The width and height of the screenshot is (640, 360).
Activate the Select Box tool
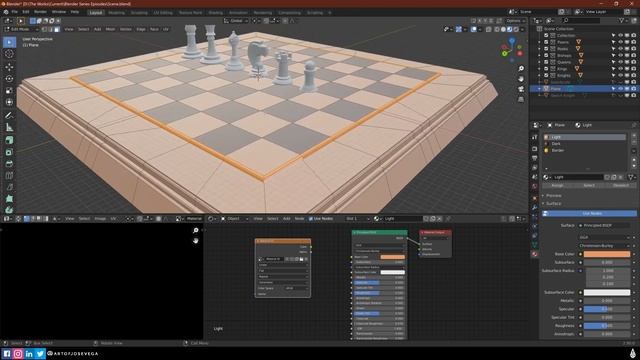[x=9, y=42]
